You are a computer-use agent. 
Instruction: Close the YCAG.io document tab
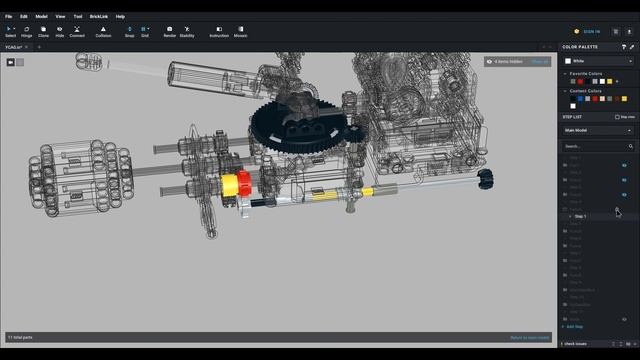[x=27, y=47]
